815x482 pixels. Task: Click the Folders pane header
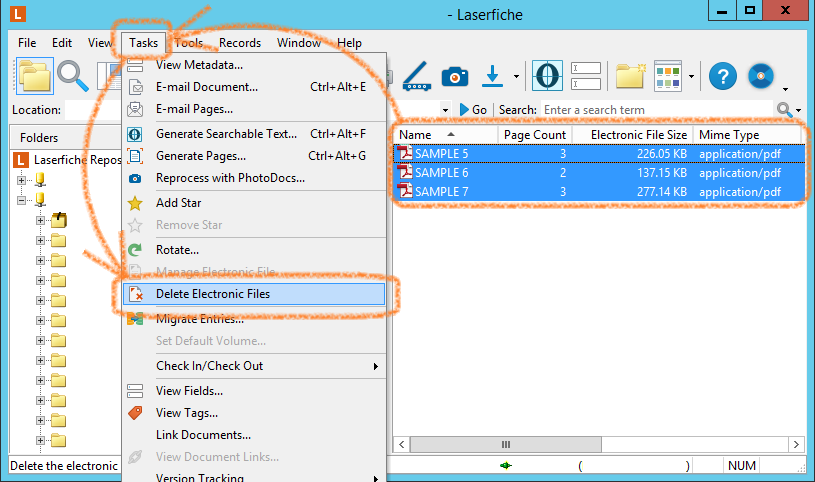coord(66,138)
